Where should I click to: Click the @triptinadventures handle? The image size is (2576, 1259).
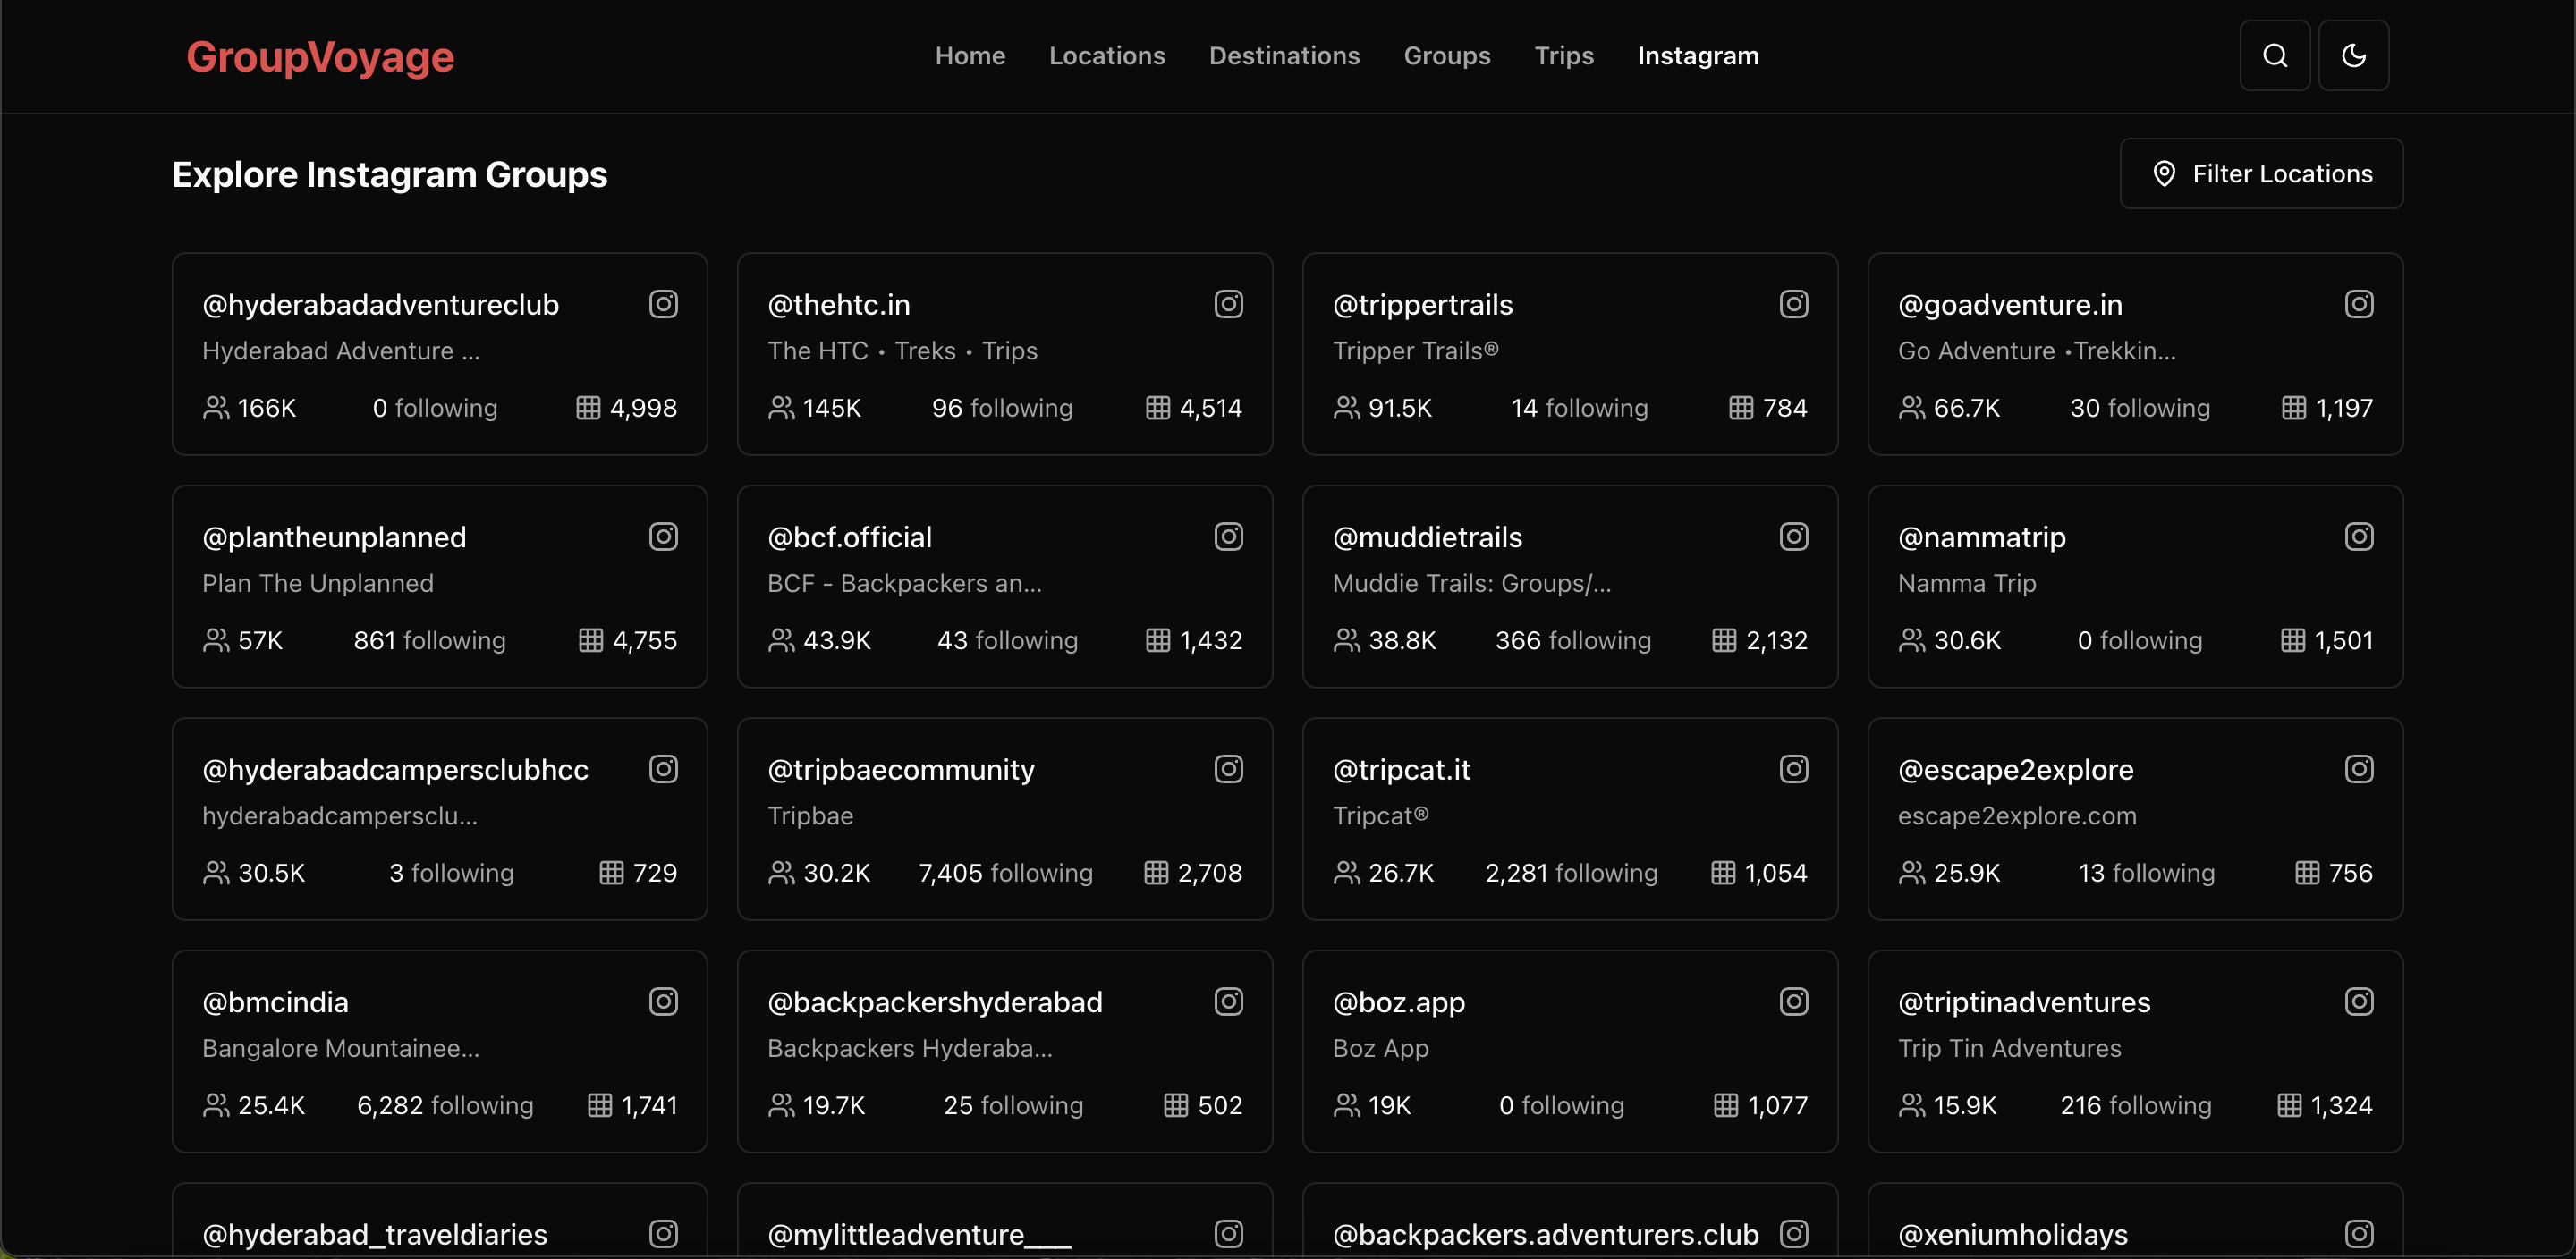[2023, 1003]
